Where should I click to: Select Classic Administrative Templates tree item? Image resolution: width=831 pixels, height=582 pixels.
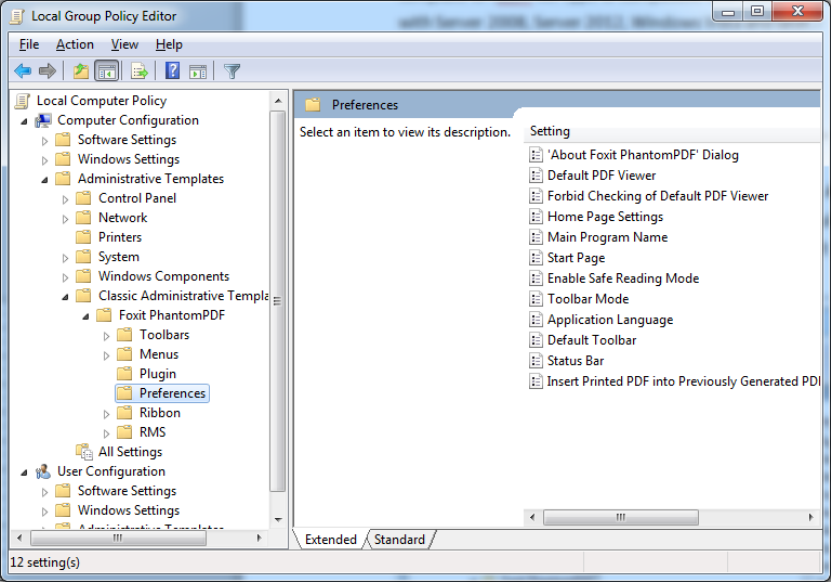coord(183,296)
